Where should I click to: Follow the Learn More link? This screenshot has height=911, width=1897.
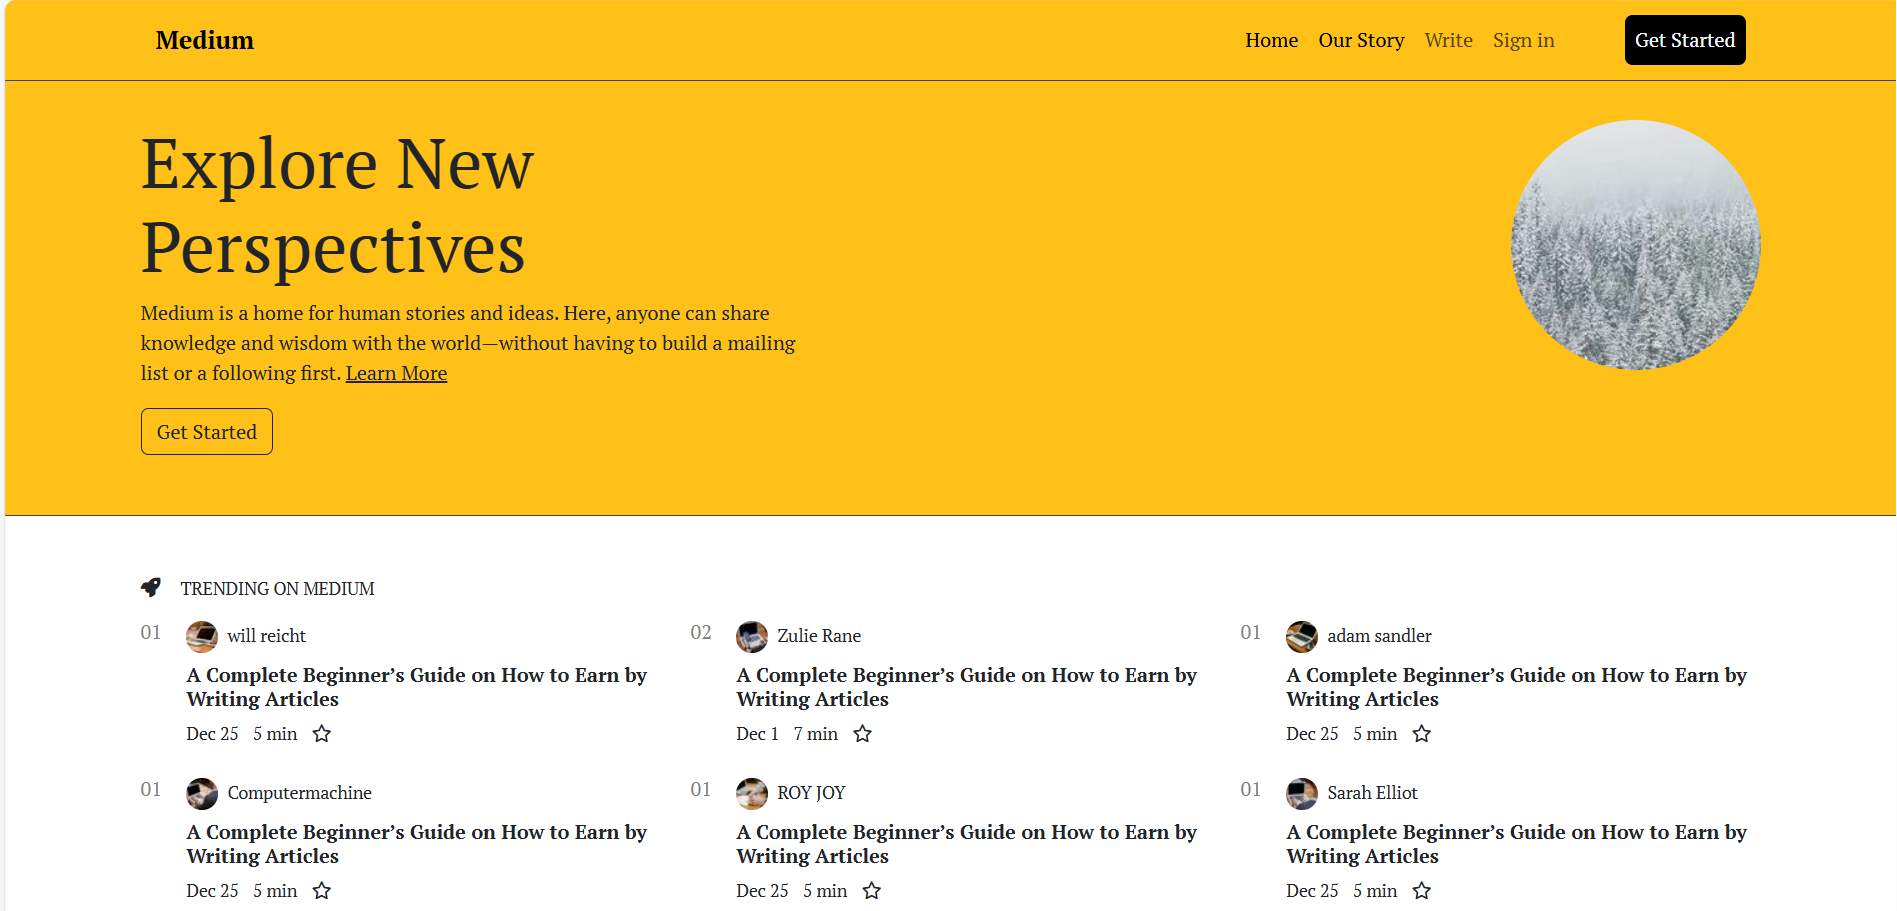pos(397,373)
